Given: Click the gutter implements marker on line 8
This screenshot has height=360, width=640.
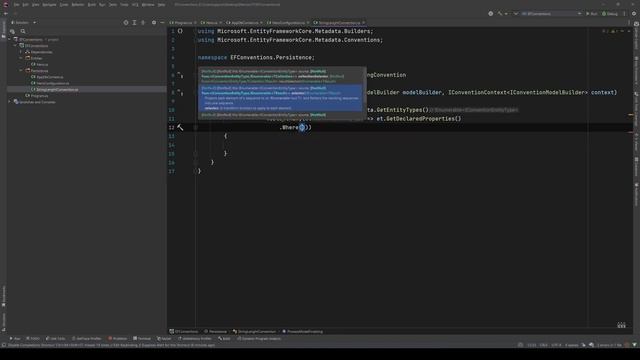Looking at the screenshot, I should (x=180, y=93).
